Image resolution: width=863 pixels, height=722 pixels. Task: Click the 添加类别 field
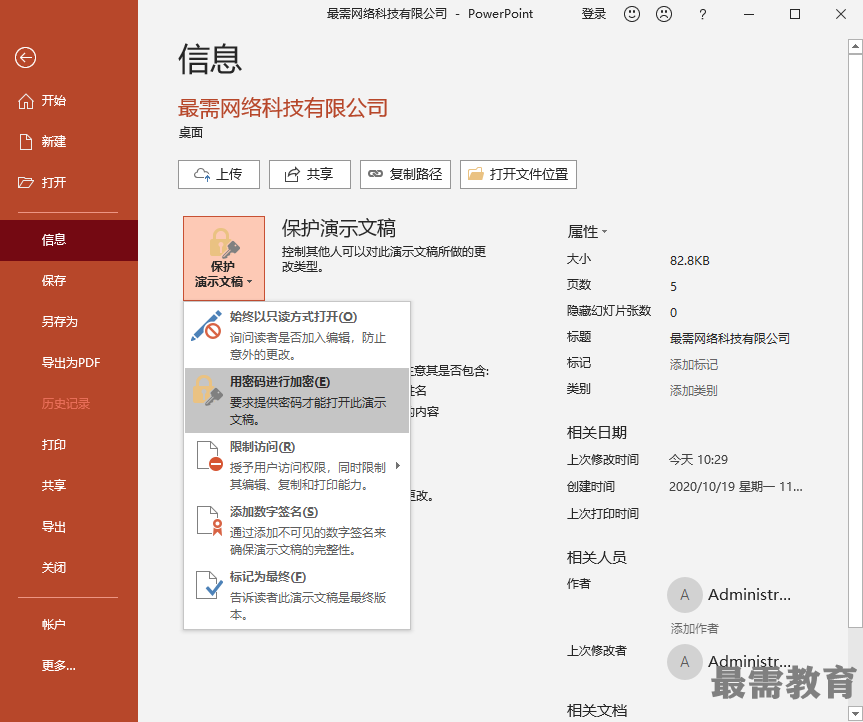tap(693, 391)
